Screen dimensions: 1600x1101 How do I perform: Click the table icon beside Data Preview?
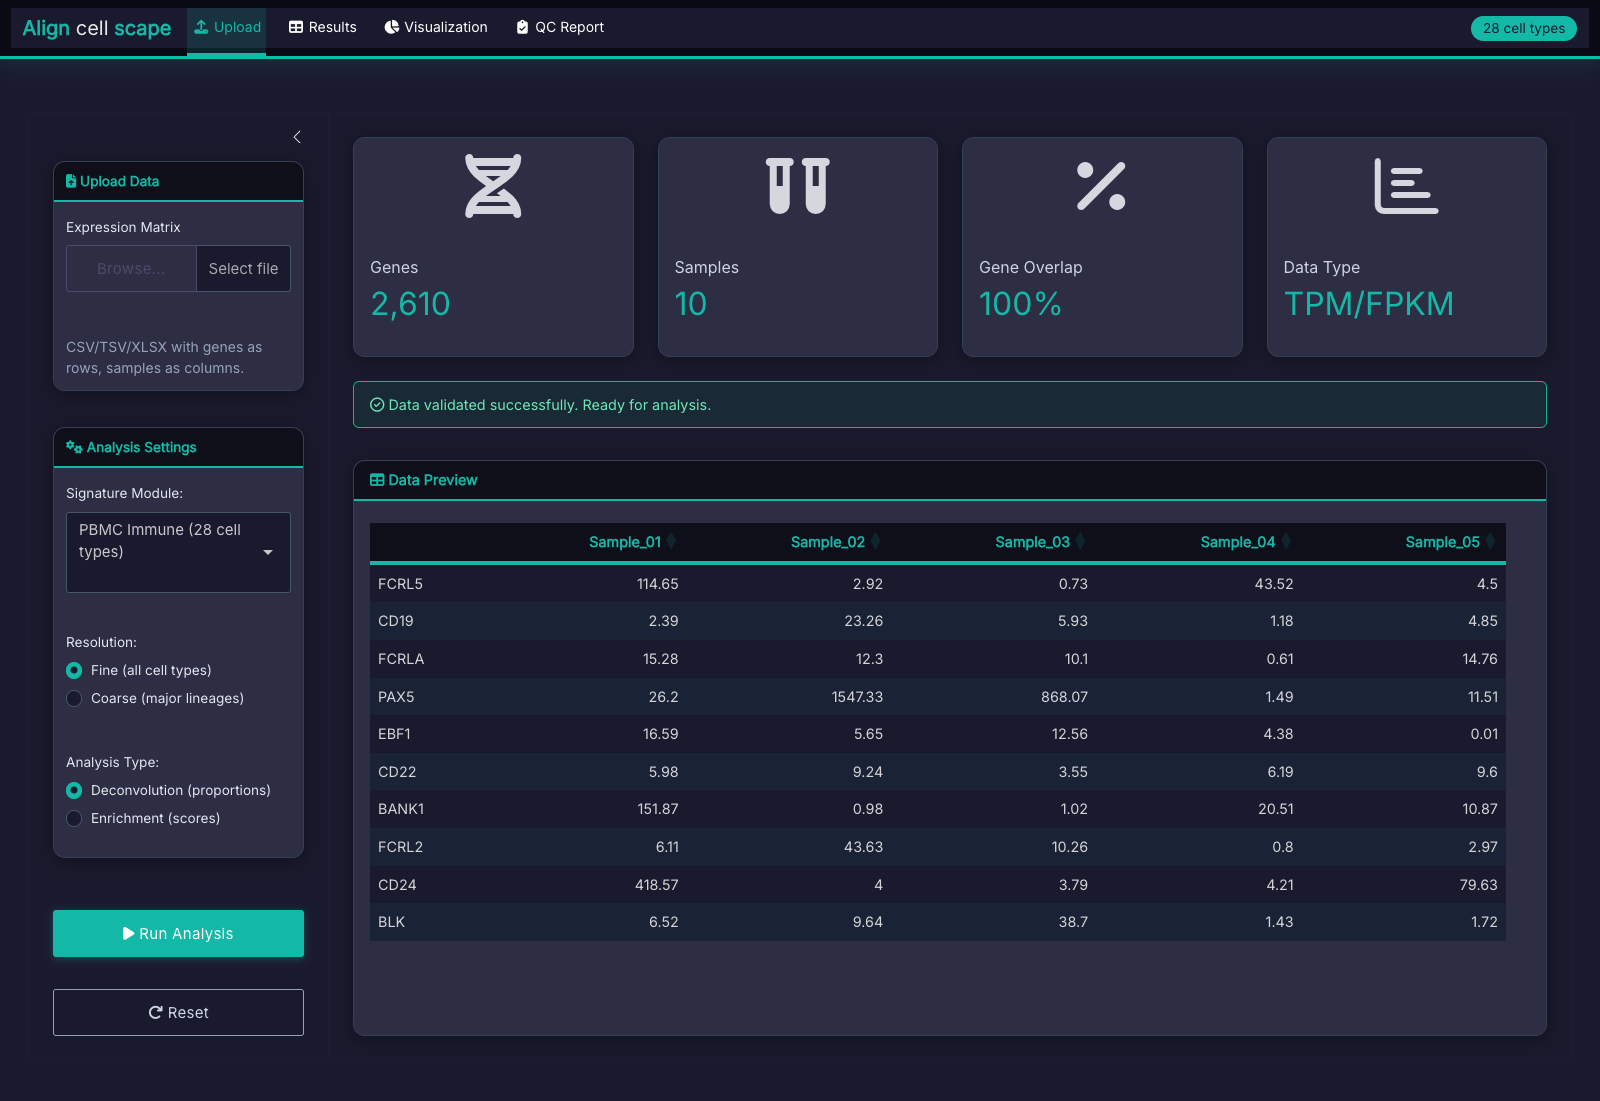377,480
